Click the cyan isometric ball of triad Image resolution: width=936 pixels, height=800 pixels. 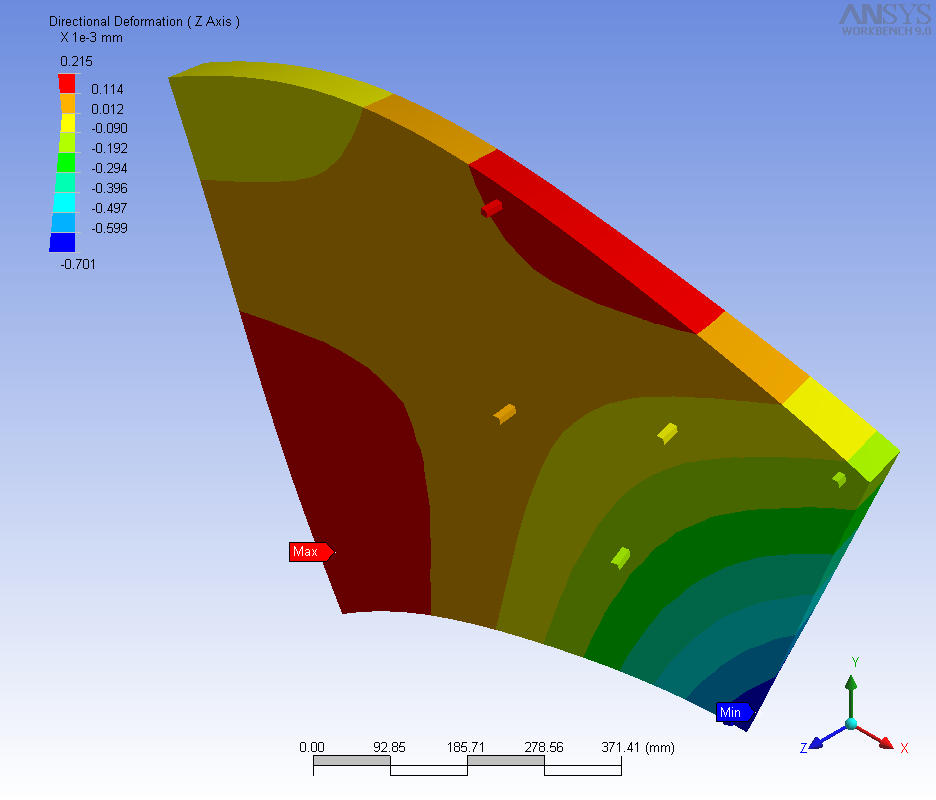coord(852,724)
